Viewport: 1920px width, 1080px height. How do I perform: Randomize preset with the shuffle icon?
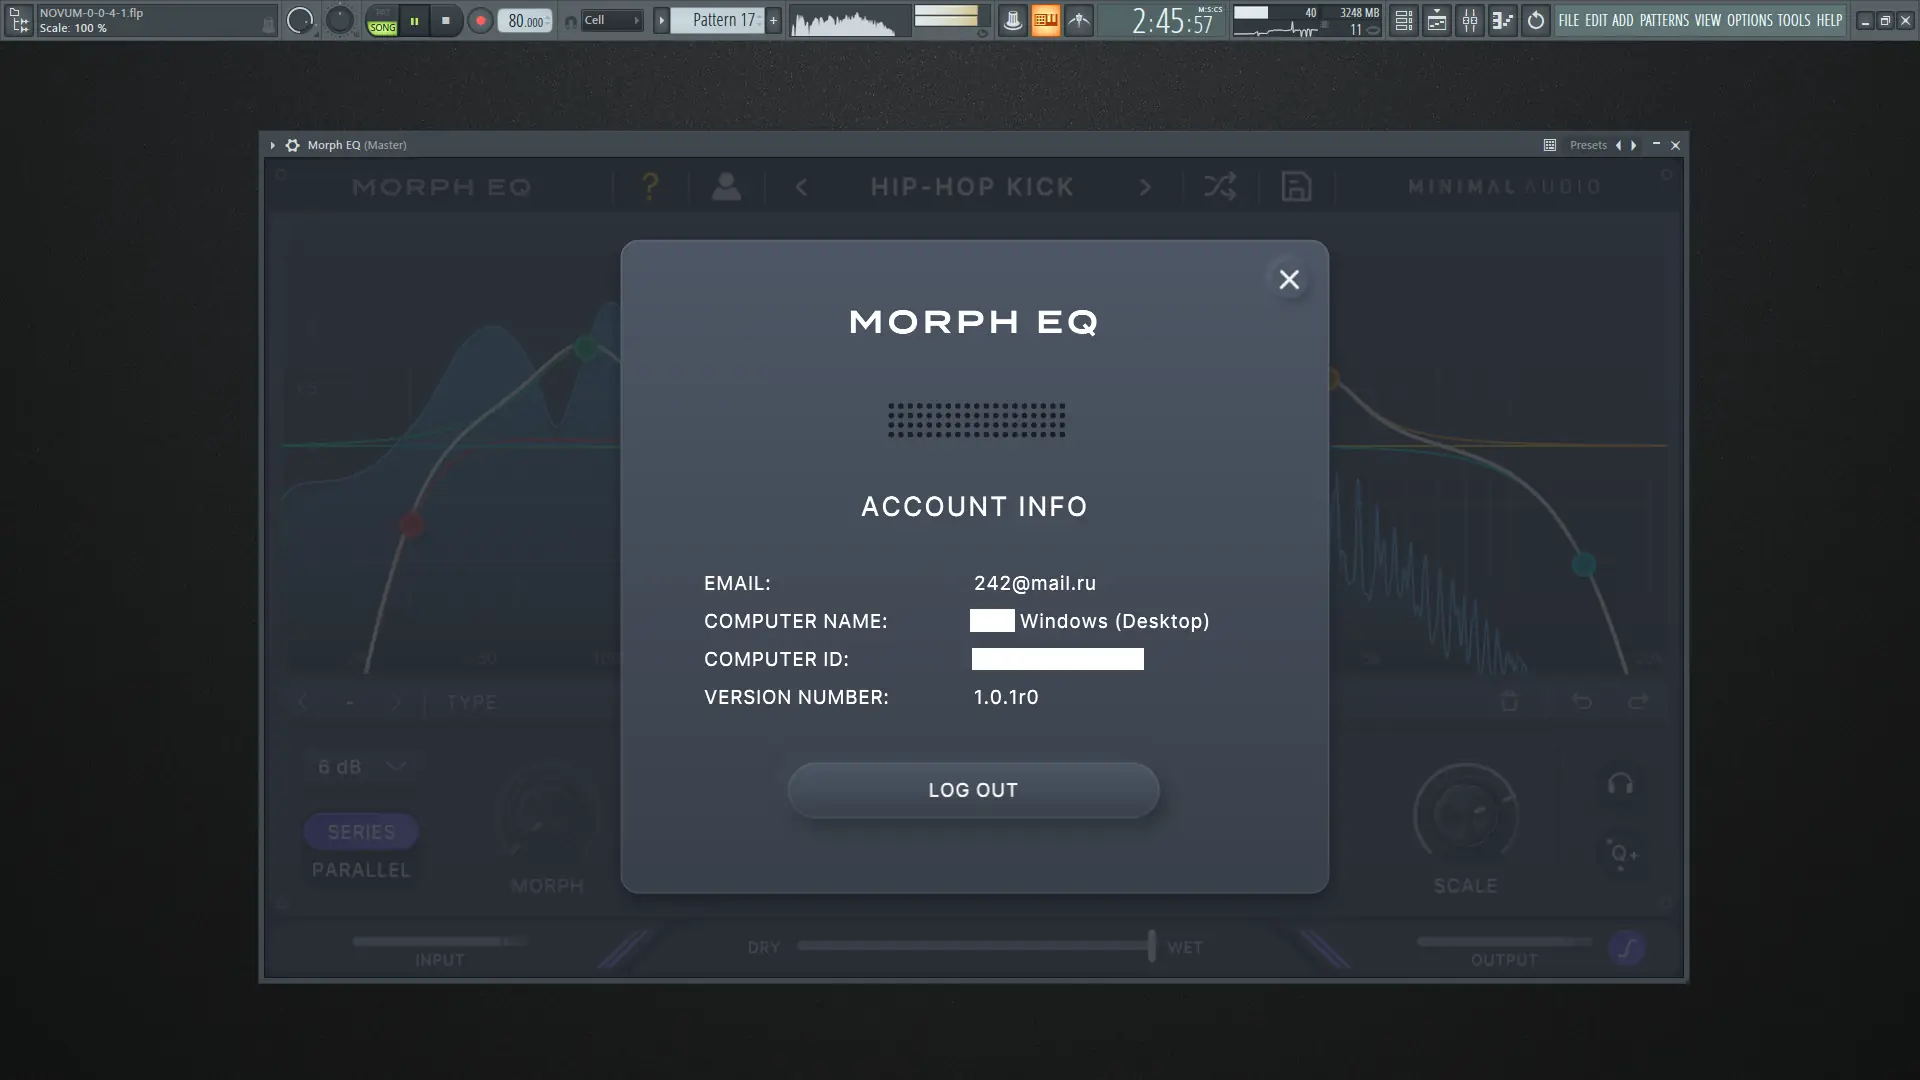(1221, 187)
